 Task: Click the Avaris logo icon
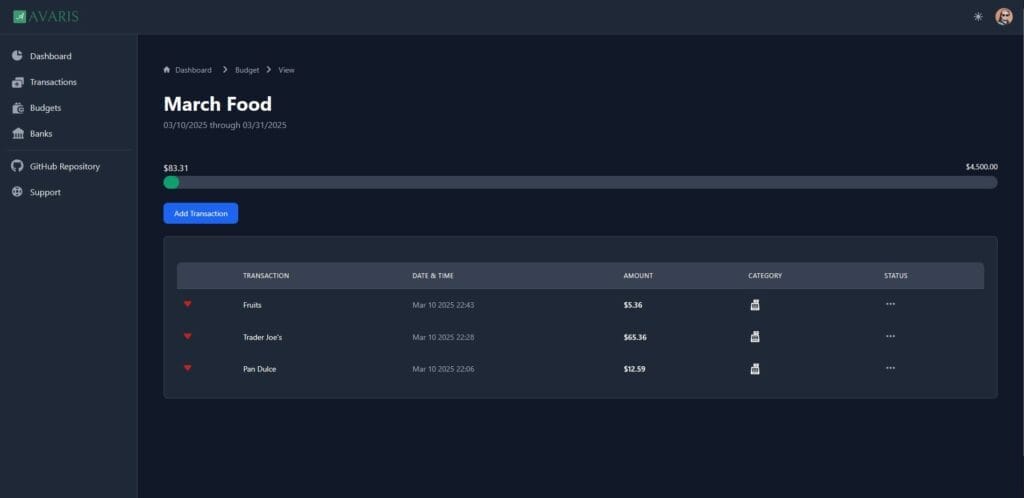[19, 16]
